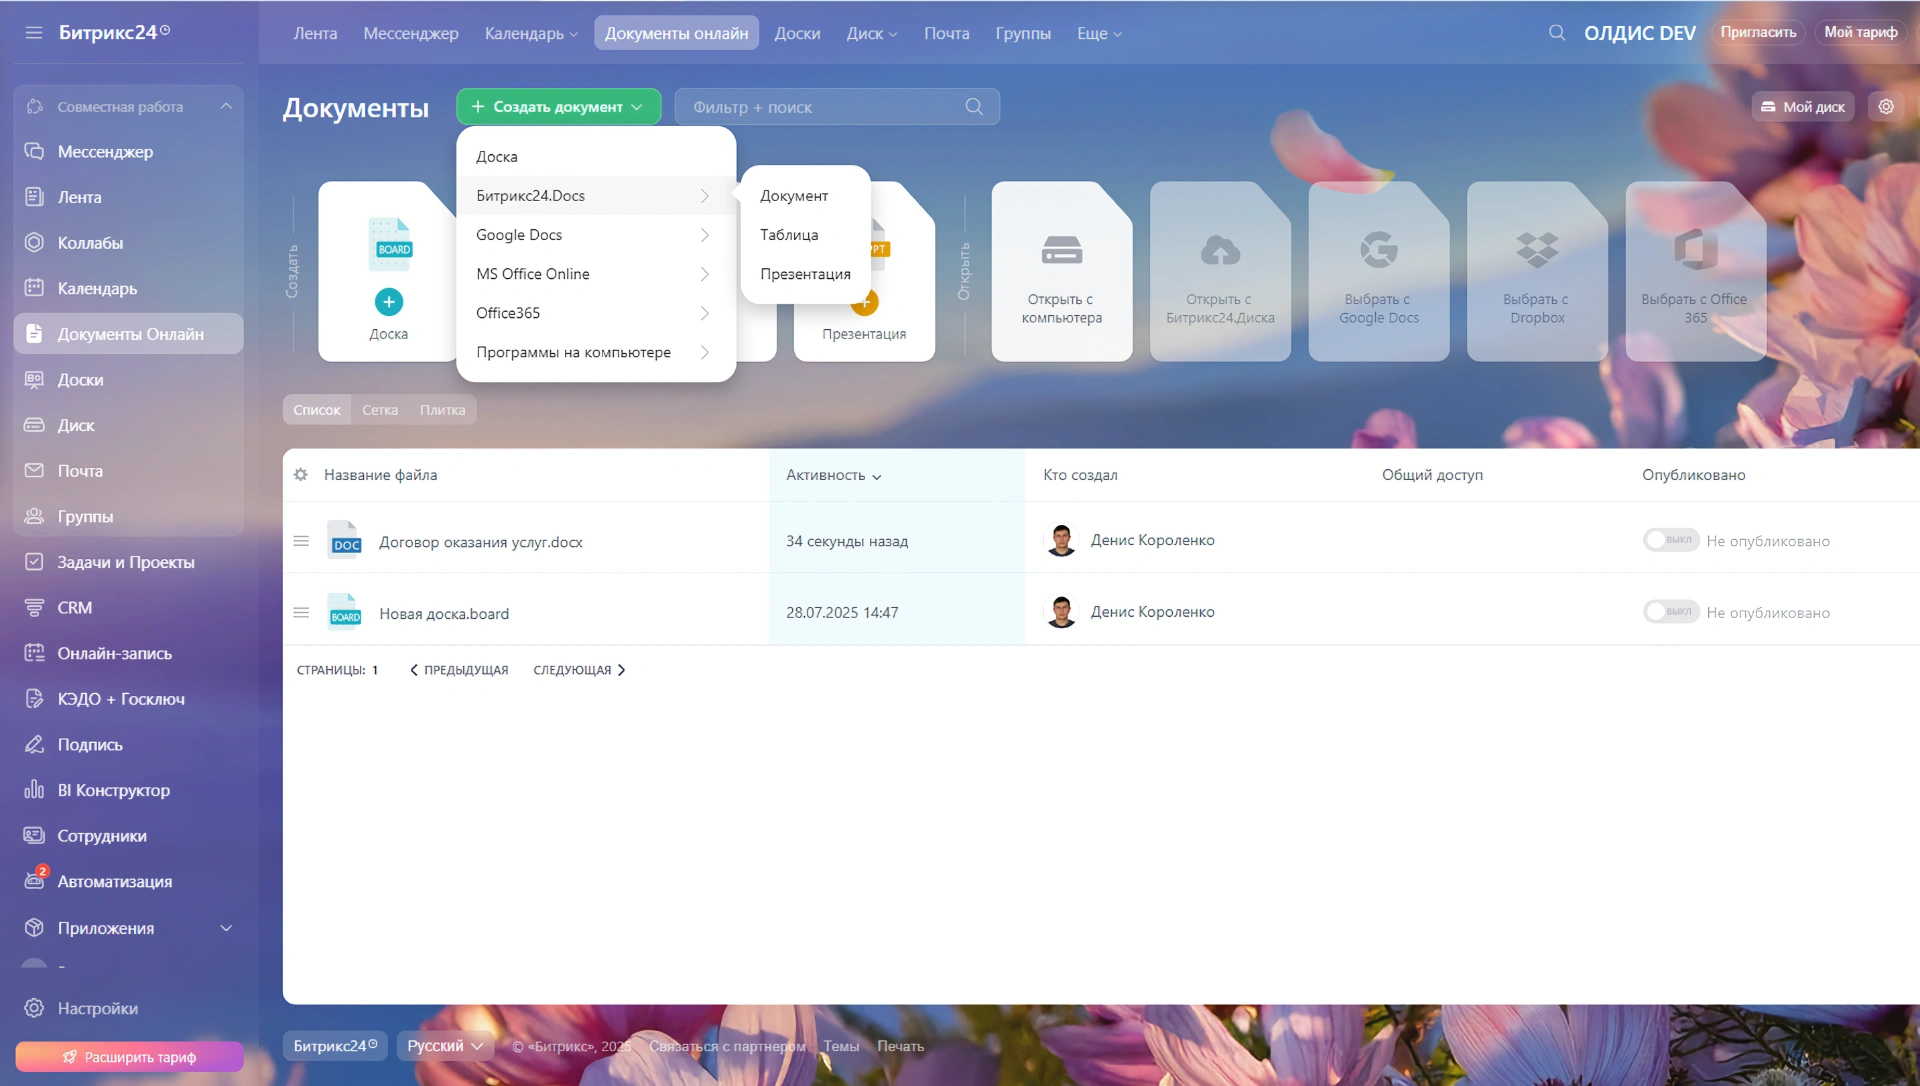Click the Расширить тариф button
Viewport: 1920px width, 1086px height.
(129, 1057)
